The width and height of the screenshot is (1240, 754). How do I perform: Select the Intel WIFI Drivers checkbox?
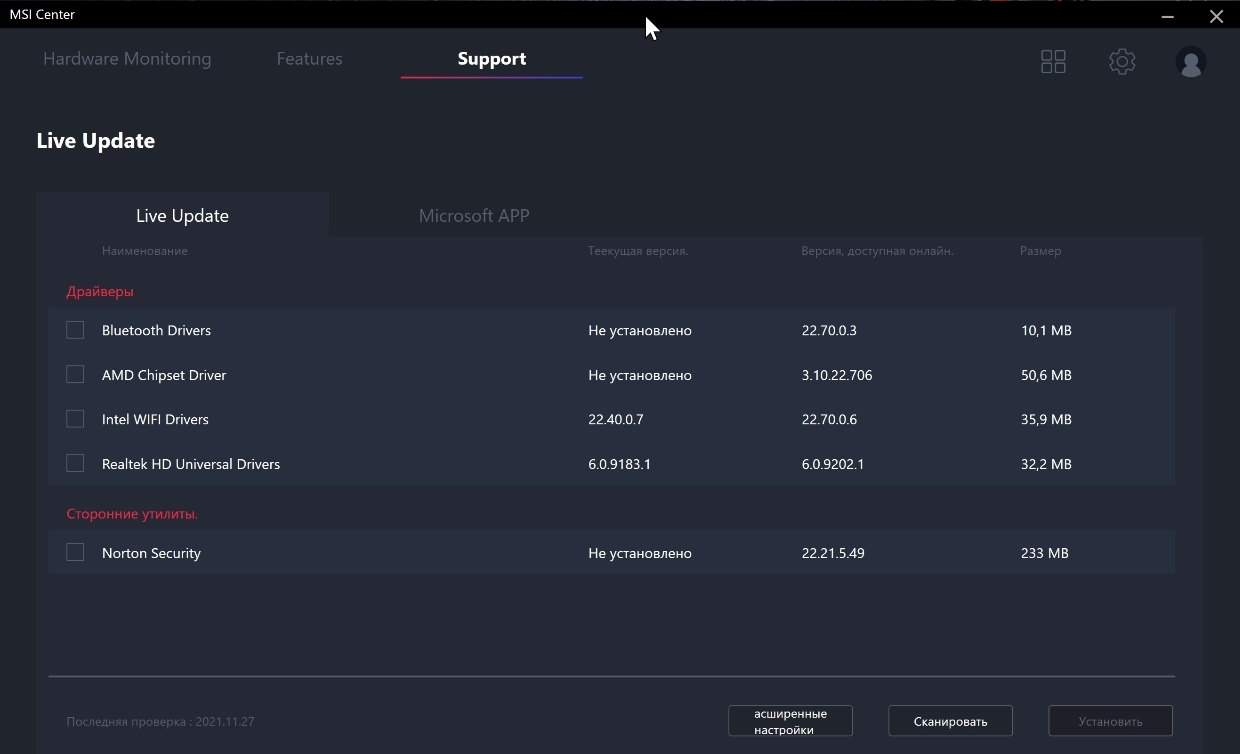pos(75,419)
